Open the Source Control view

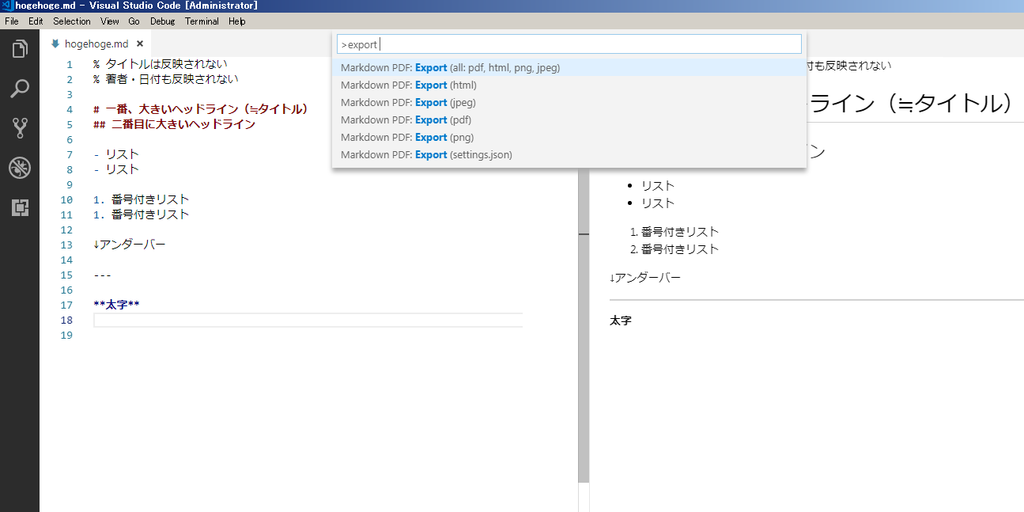20,128
